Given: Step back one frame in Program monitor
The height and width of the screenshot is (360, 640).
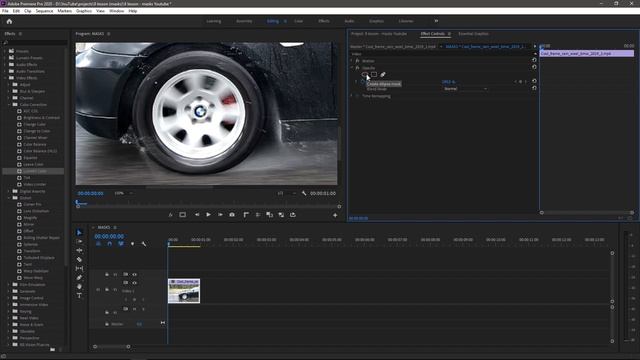Looking at the screenshot, I should [197, 215].
